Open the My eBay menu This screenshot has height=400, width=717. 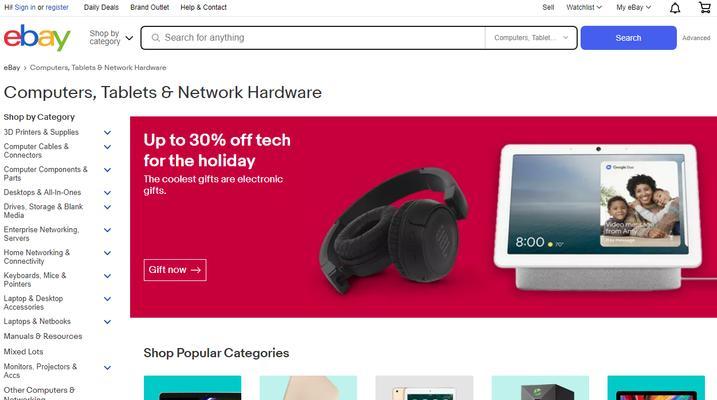(x=633, y=7)
